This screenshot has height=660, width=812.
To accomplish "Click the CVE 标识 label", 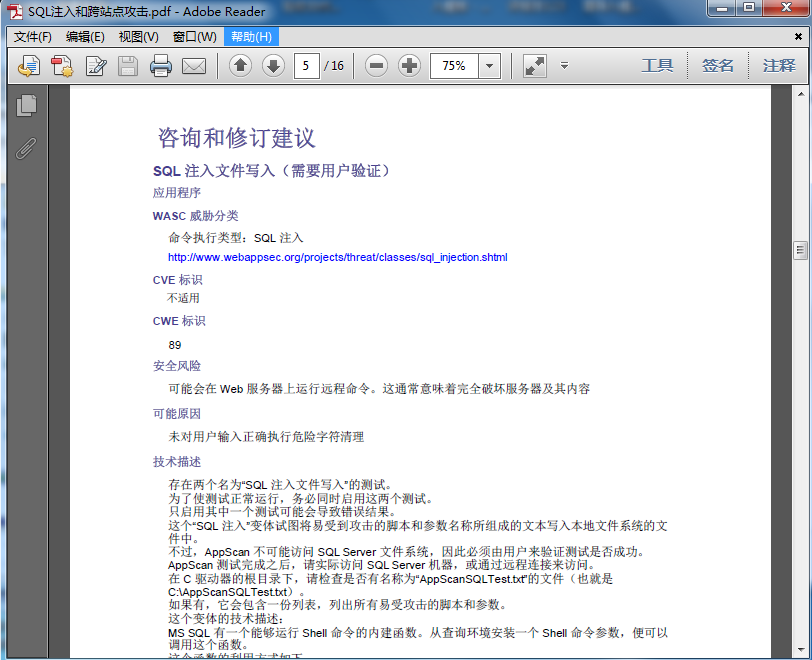I will tap(178, 280).
